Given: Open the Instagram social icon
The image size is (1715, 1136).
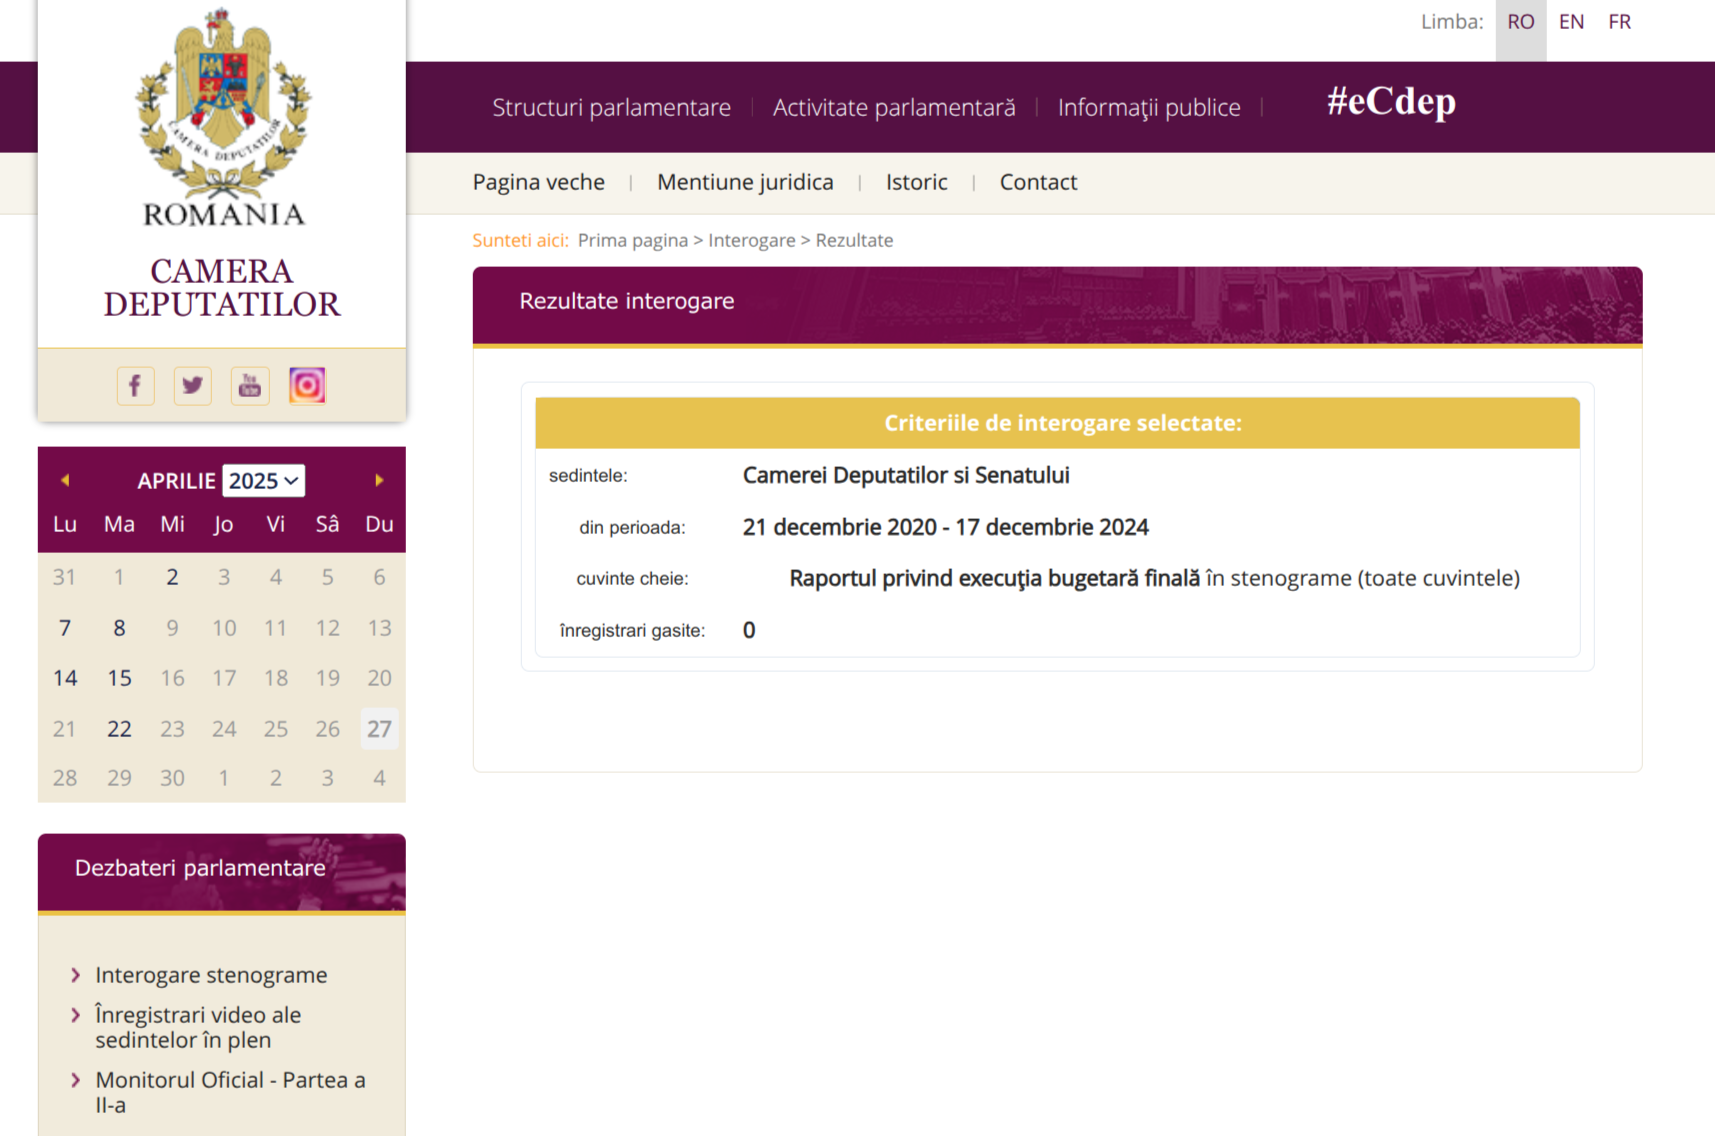Looking at the screenshot, I should (307, 385).
